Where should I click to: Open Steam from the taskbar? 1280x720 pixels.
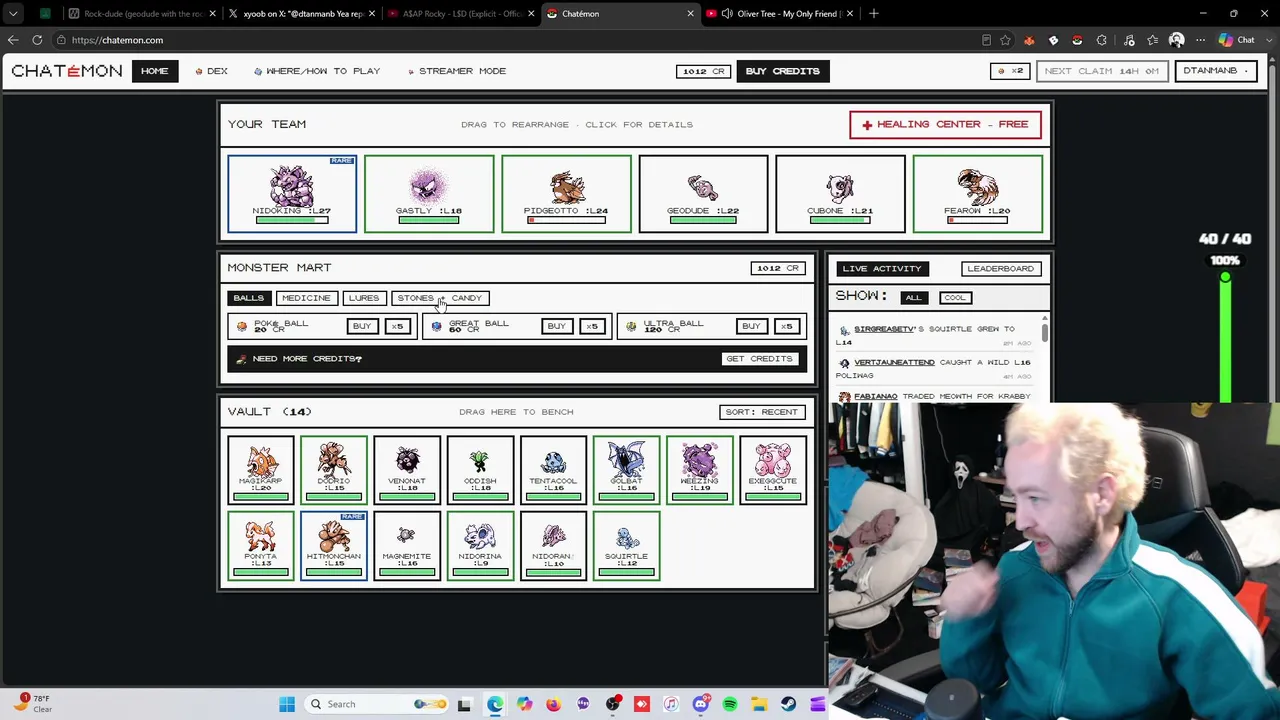pyautogui.click(x=788, y=704)
